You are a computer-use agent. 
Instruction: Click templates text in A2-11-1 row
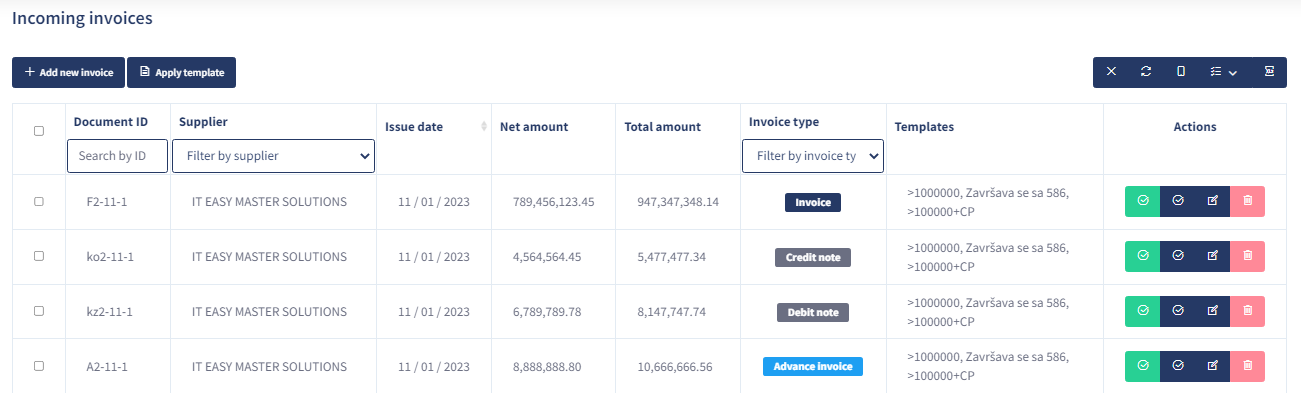(x=989, y=366)
